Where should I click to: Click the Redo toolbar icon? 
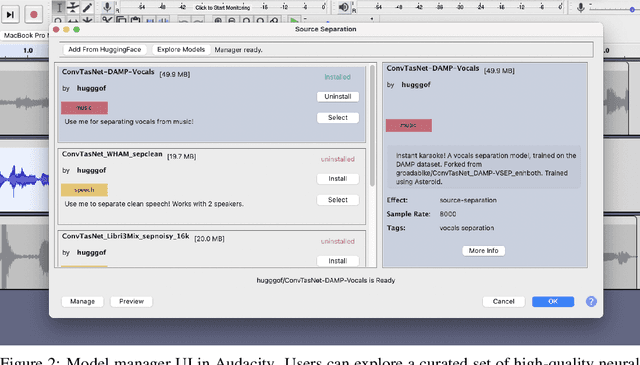pos(198,20)
